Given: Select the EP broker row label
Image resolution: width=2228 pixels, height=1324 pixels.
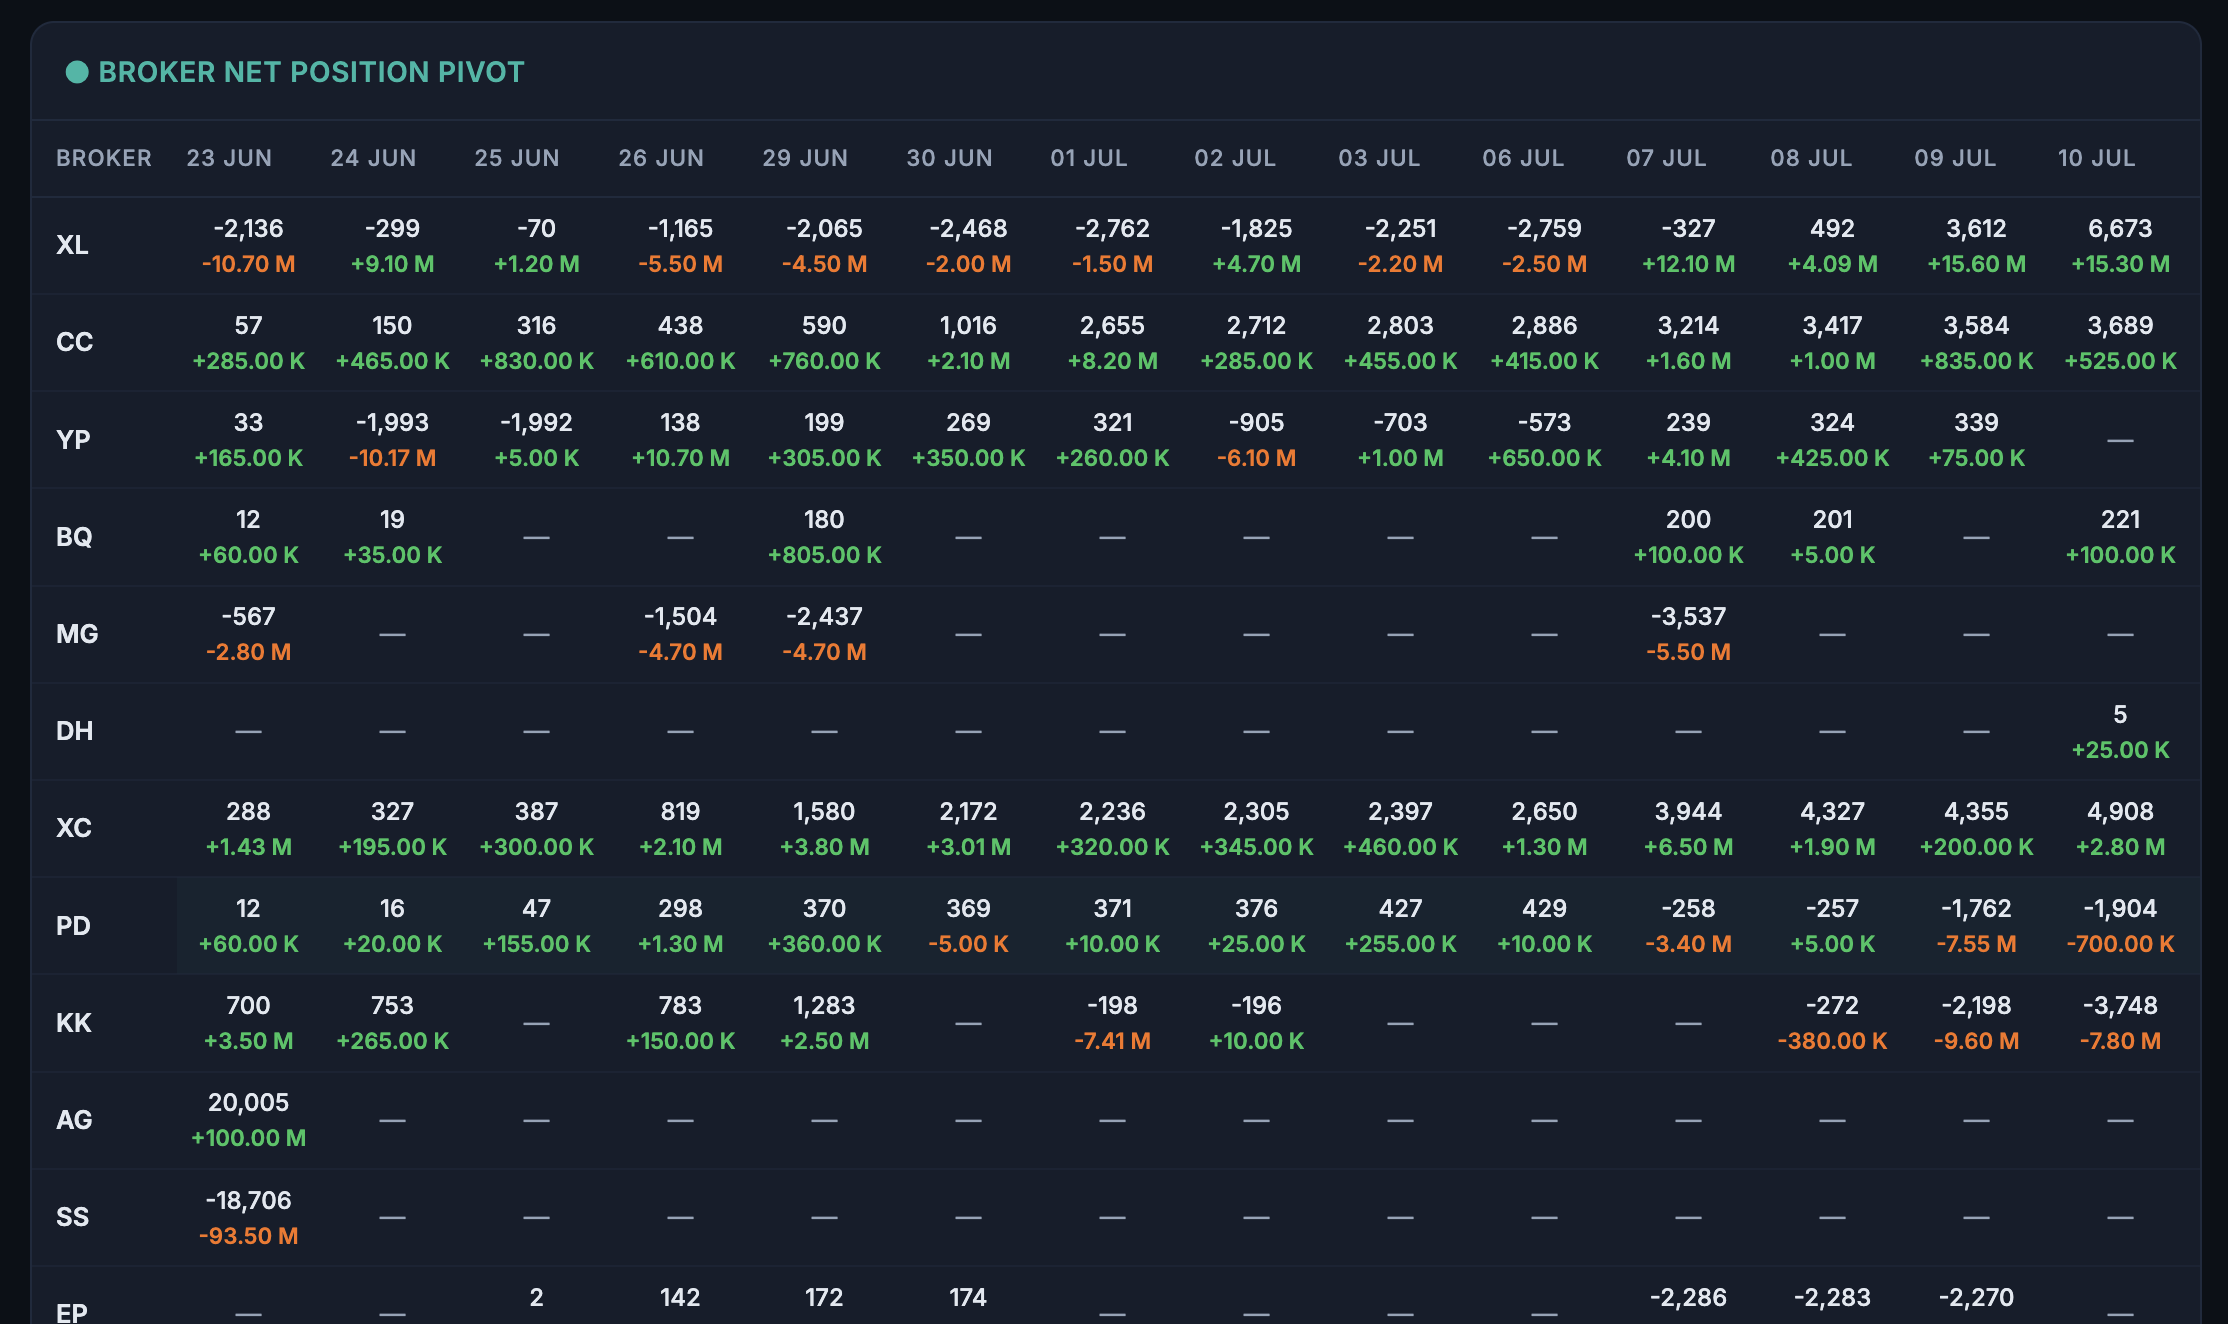Looking at the screenshot, I should 71,1312.
